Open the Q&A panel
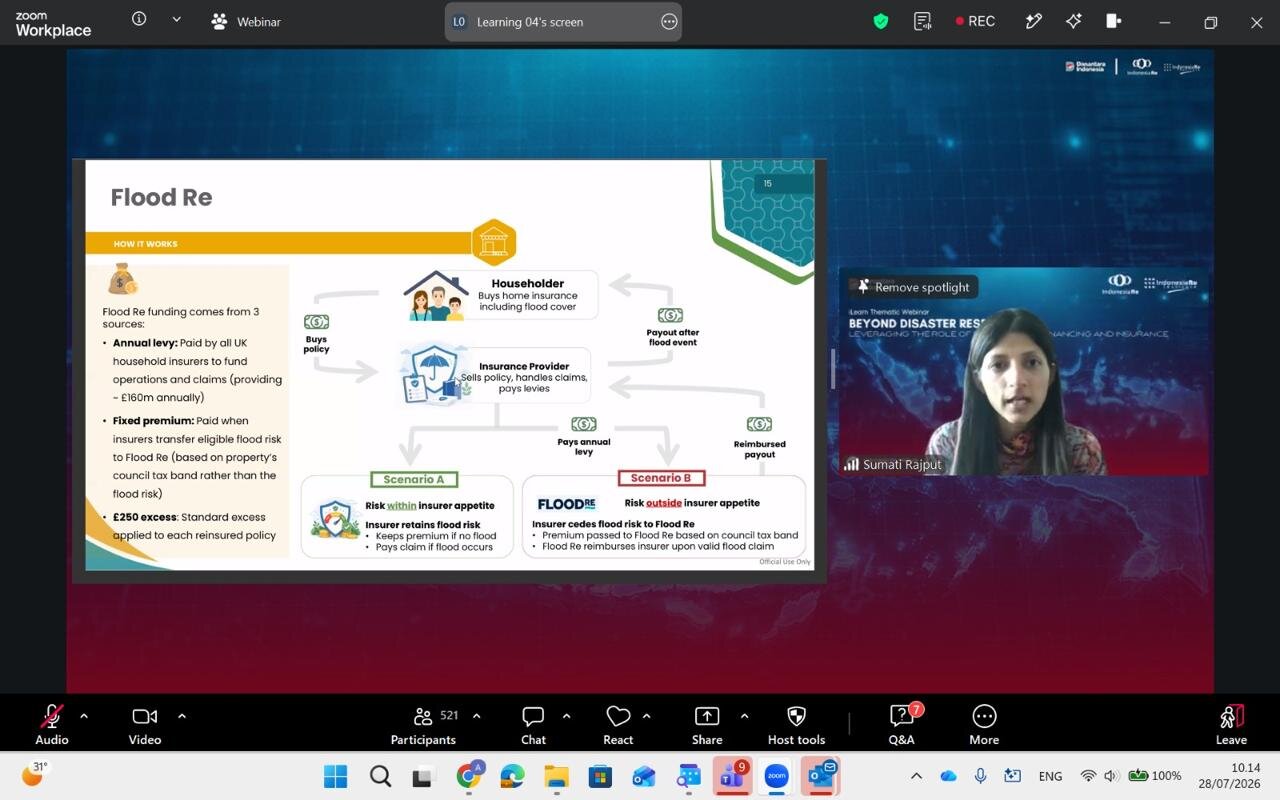Screen dimensions: 1280x800 click(901, 724)
